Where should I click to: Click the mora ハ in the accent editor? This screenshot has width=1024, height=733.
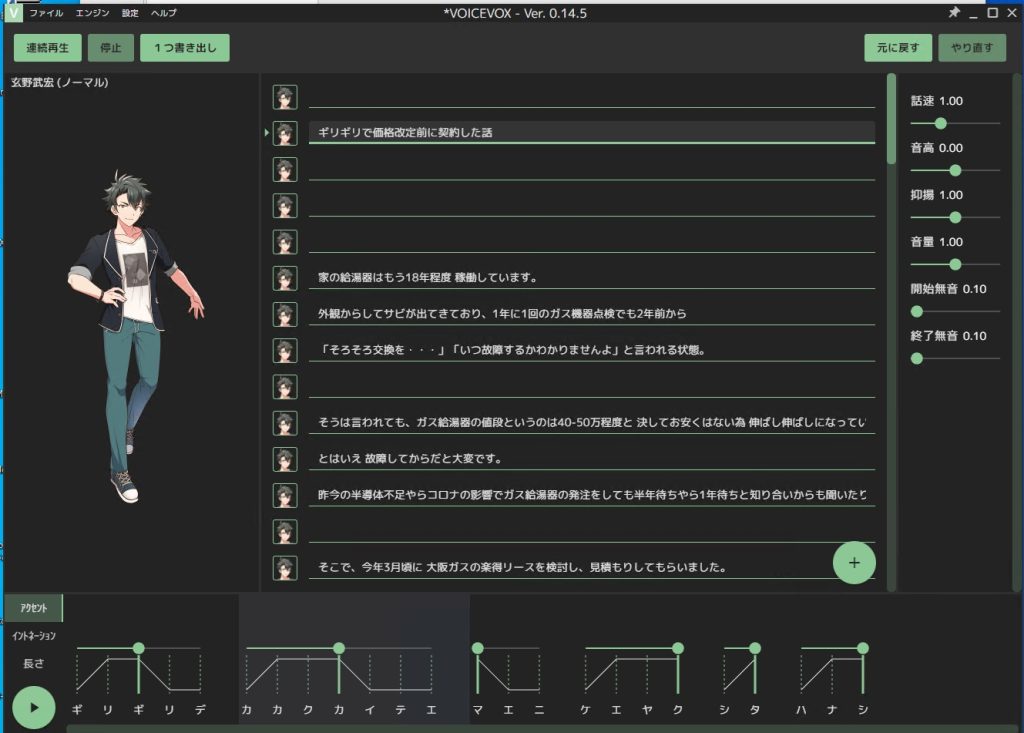click(x=801, y=709)
